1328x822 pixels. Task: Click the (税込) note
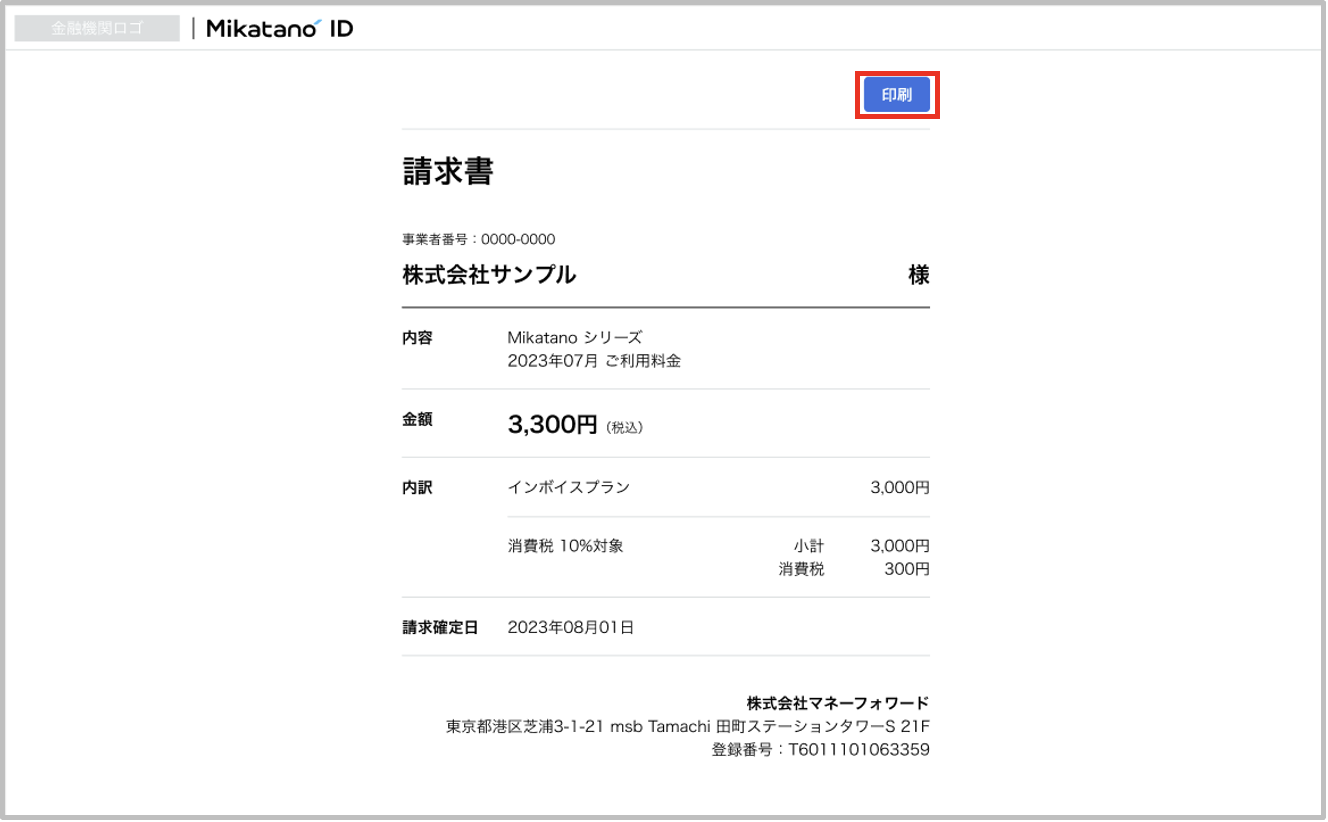point(624,427)
